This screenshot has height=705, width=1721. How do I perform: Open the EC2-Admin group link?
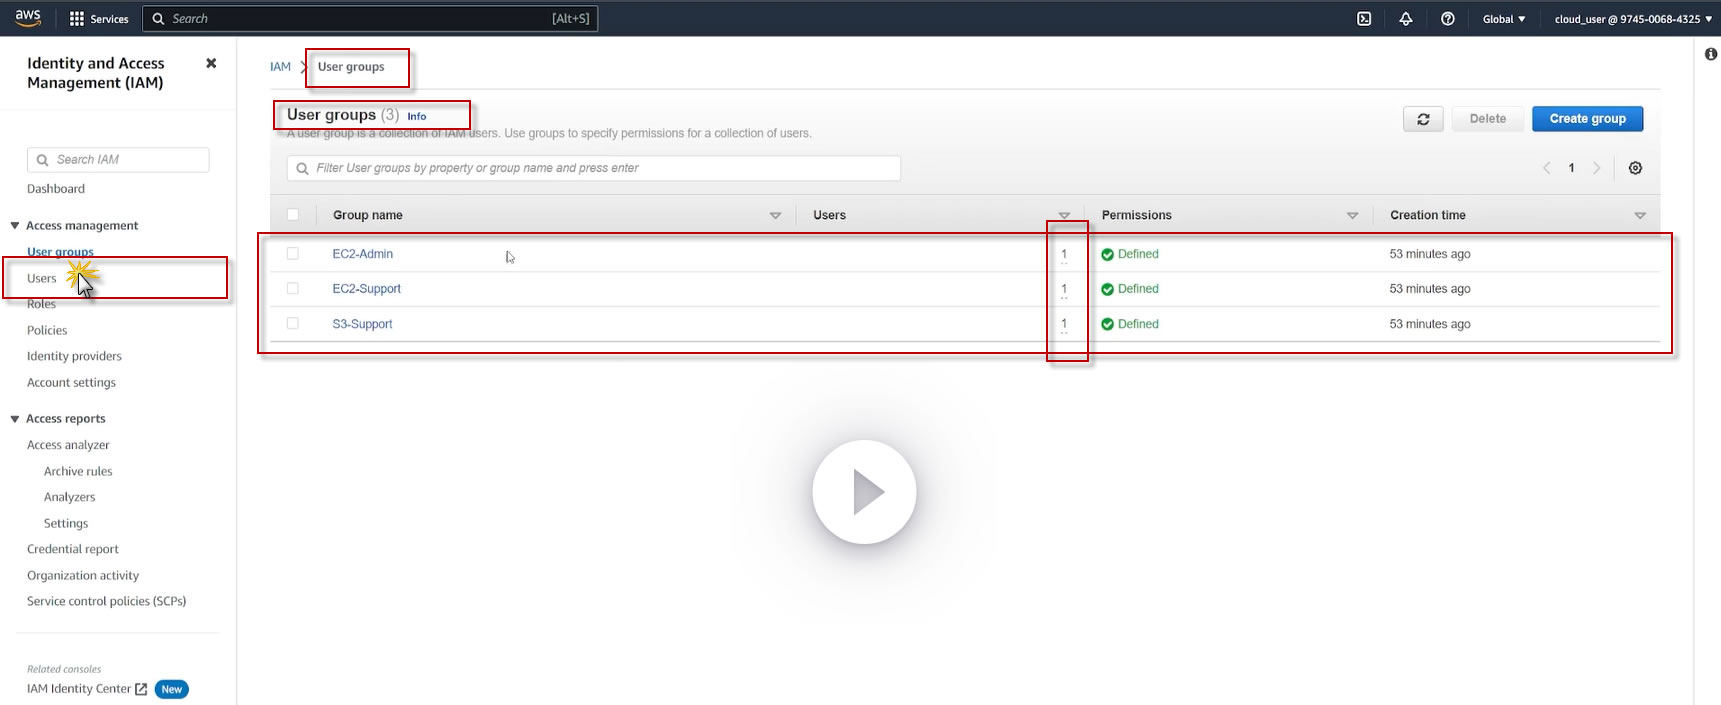(x=363, y=254)
